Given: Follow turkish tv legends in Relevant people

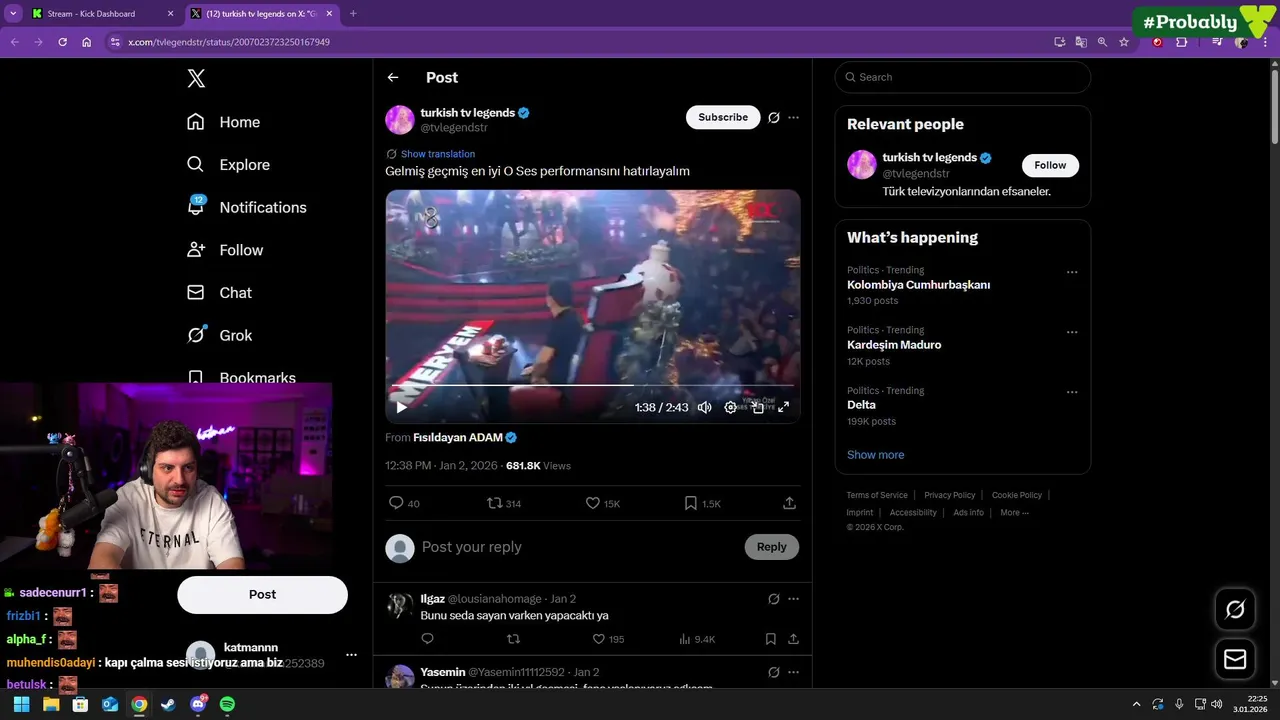Looking at the screenshot, I should pyautogui.click(x=1050, y=165).
